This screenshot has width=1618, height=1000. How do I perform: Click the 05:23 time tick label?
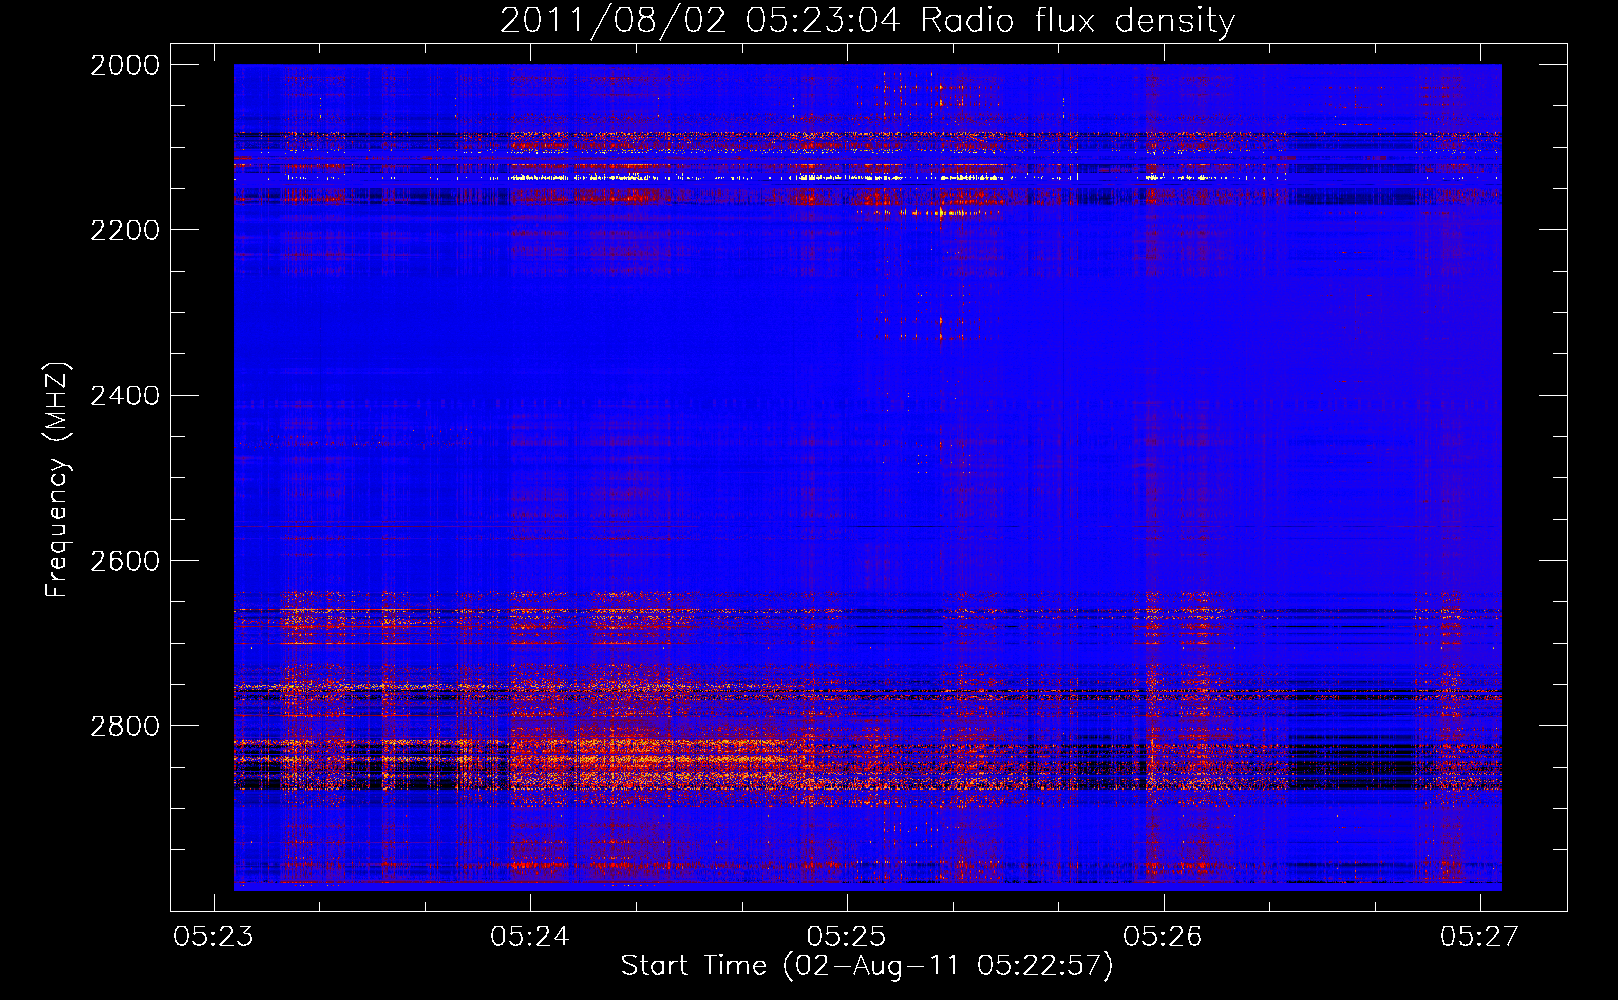pos(213,936)
